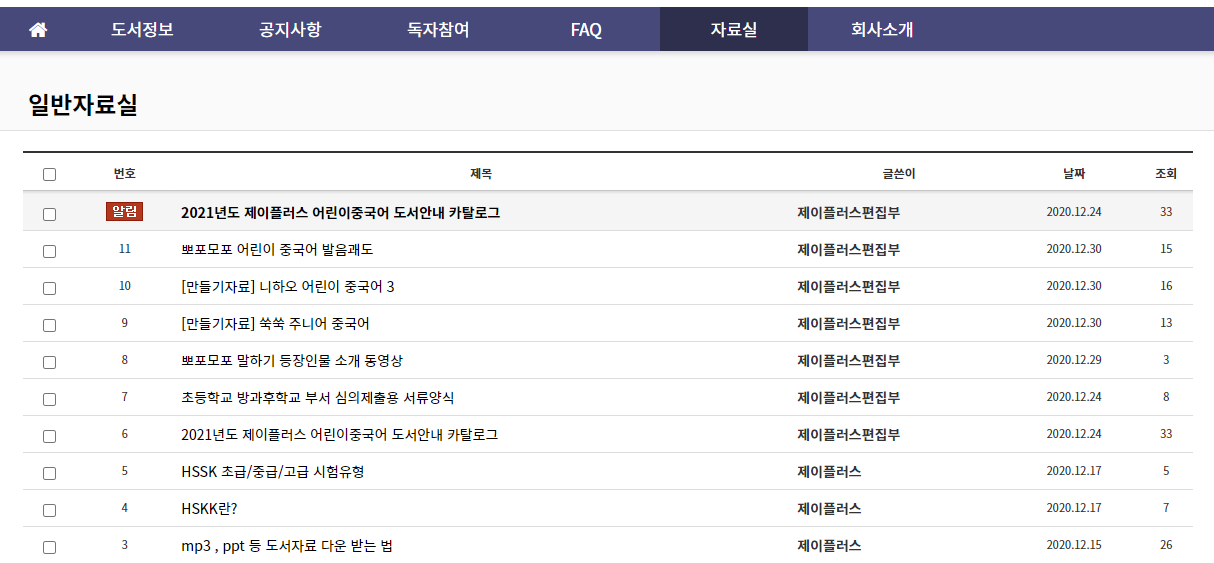Click author 제이플러스편집부 in post 10 row
The width and height of the screenshot is (1214, 563).
[x=848, y=286]
